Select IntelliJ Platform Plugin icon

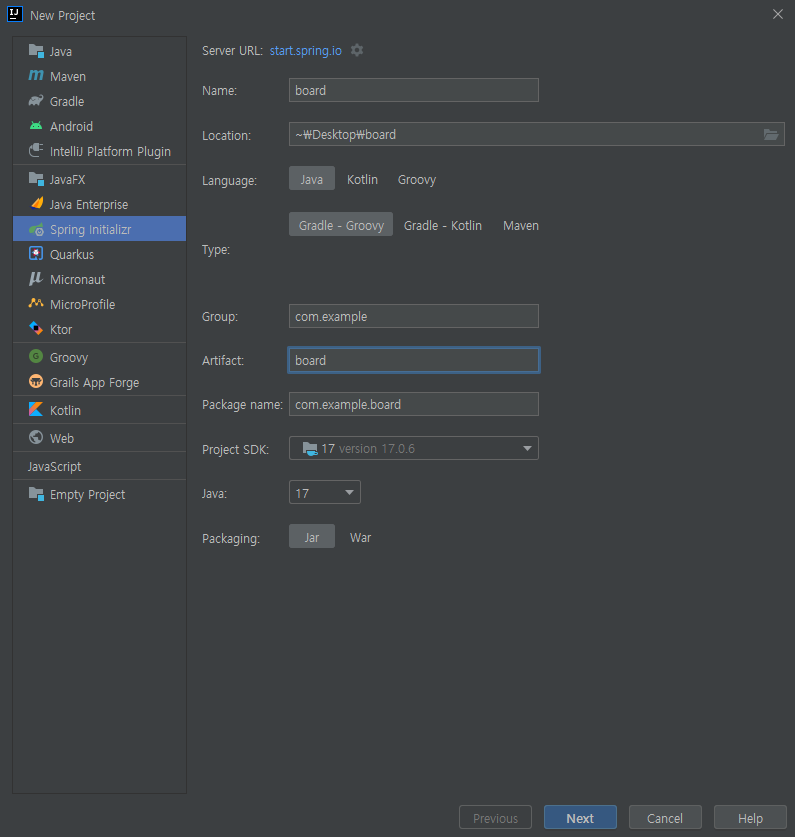(36, 151)
